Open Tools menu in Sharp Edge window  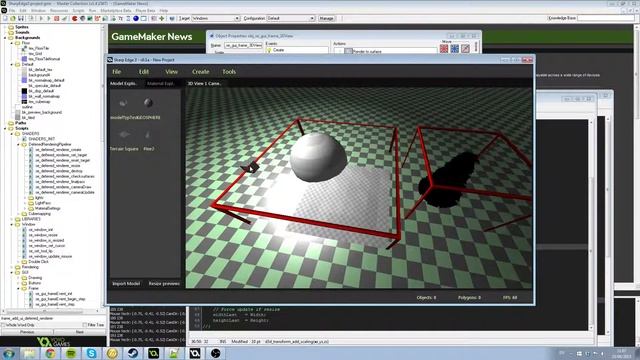click(x=229, y=71)
